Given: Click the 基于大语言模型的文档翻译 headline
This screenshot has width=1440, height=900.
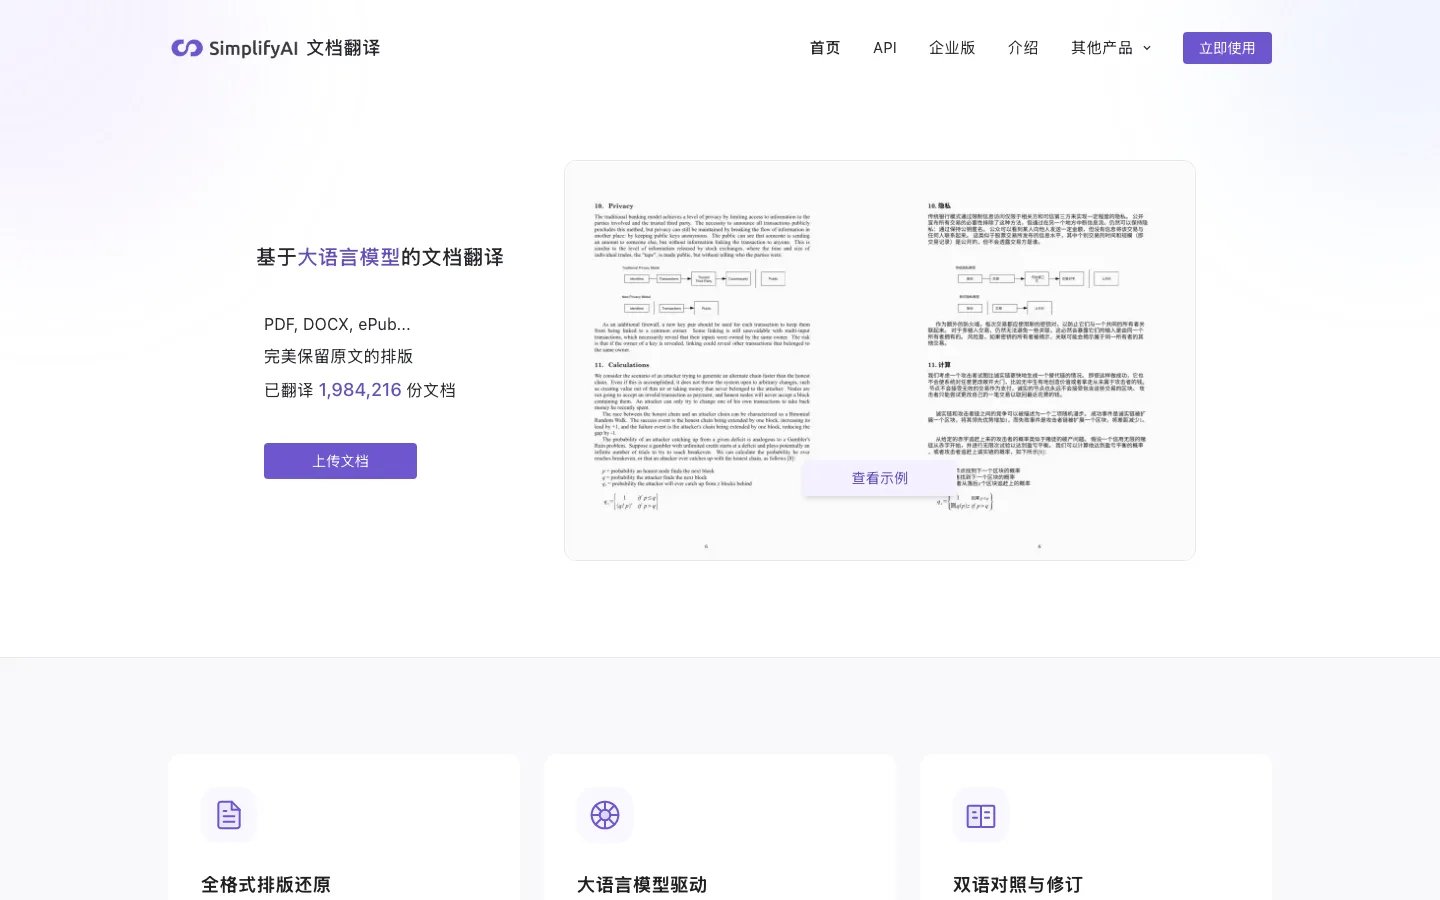Looking at the screenshot, I should tap(380, 257).
